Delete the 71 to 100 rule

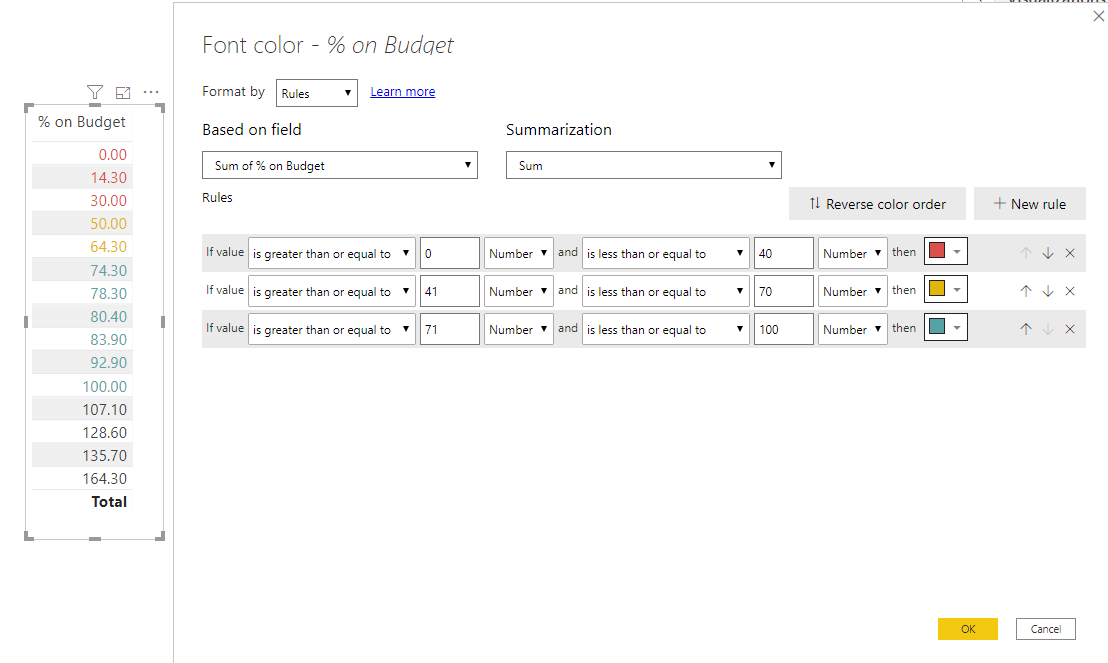1070,329
